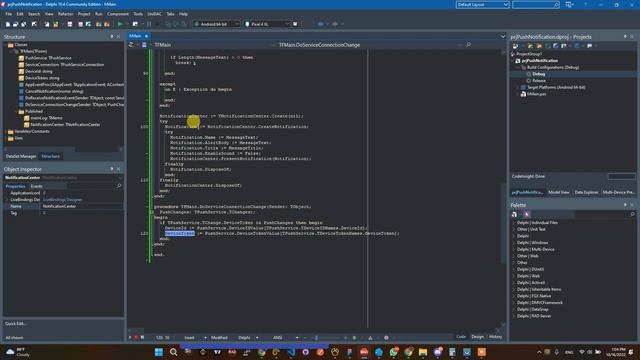This screenshot has height=360, width=640.
Task: Switch to the Design view tab
Action: coord(477,337)
